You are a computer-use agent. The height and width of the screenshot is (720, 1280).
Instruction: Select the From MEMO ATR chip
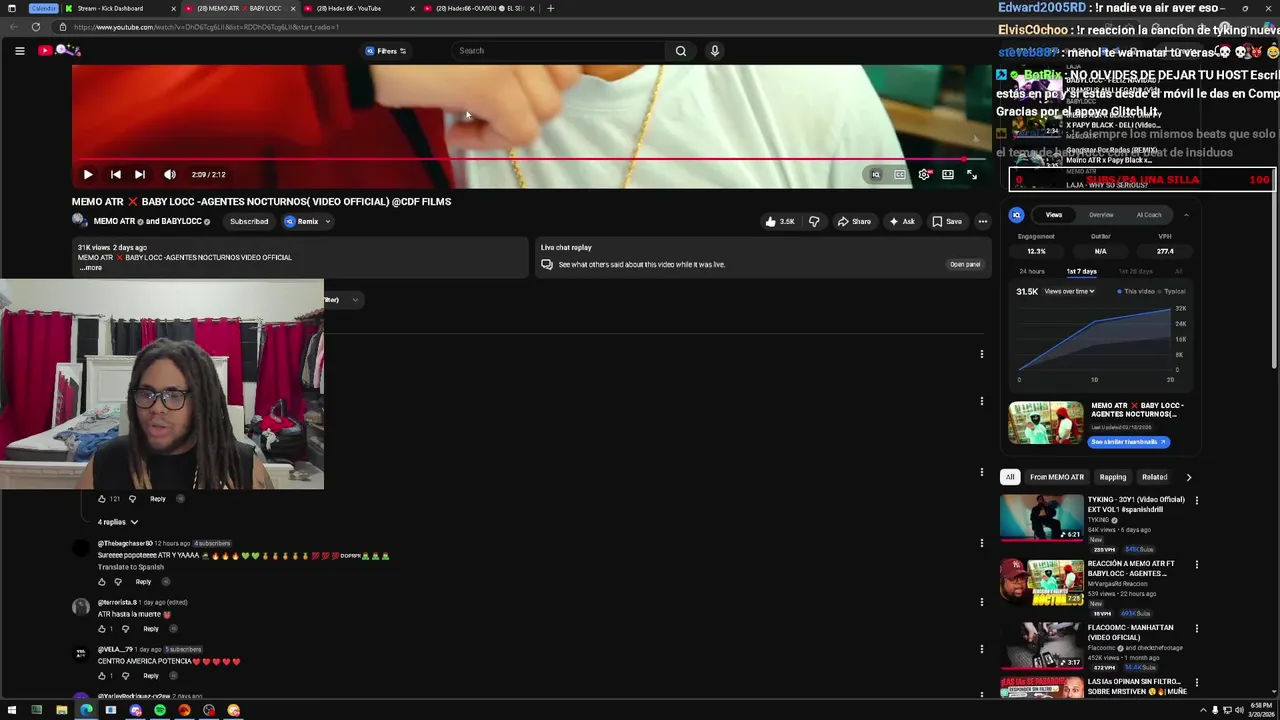pyautogui.click(x=1057, y=477)
